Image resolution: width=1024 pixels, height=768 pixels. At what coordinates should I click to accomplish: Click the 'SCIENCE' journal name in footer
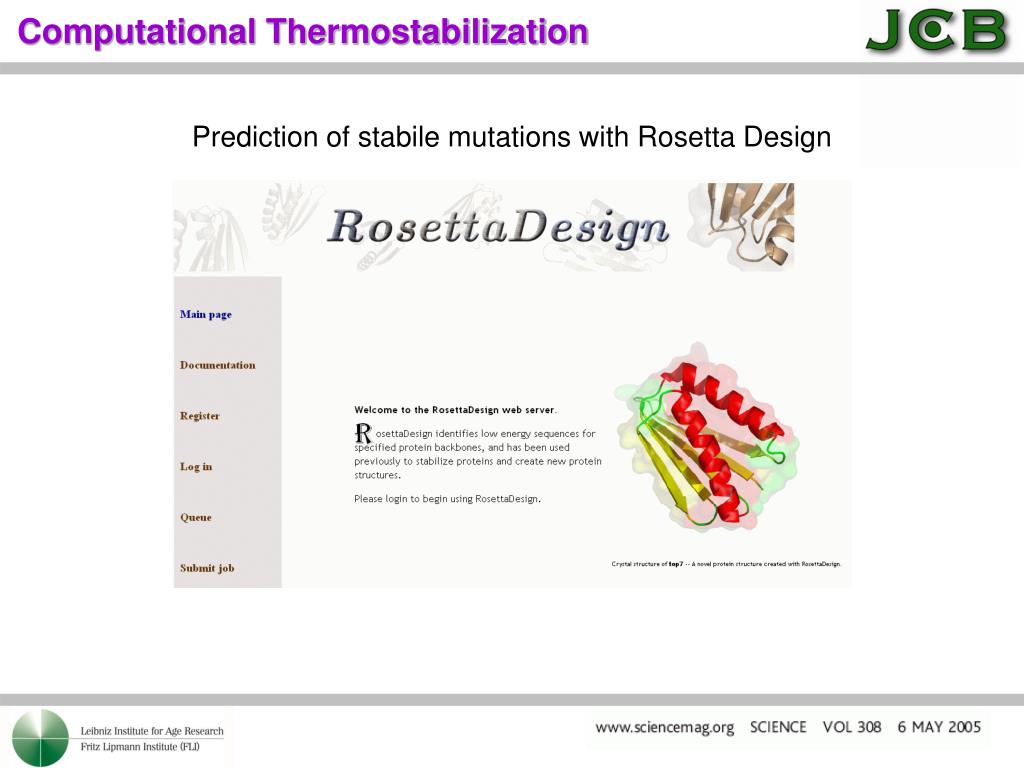pos(778,727)
